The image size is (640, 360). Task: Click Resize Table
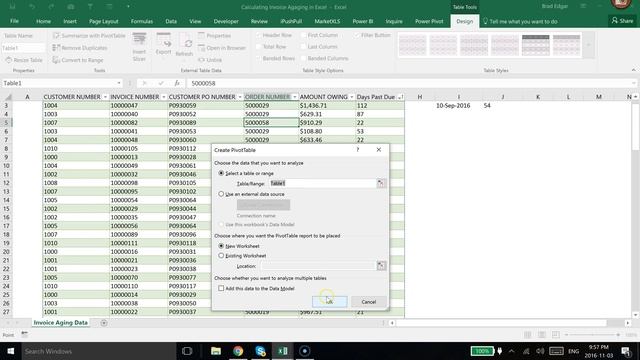pyautogui.click(x=24, y=60)
